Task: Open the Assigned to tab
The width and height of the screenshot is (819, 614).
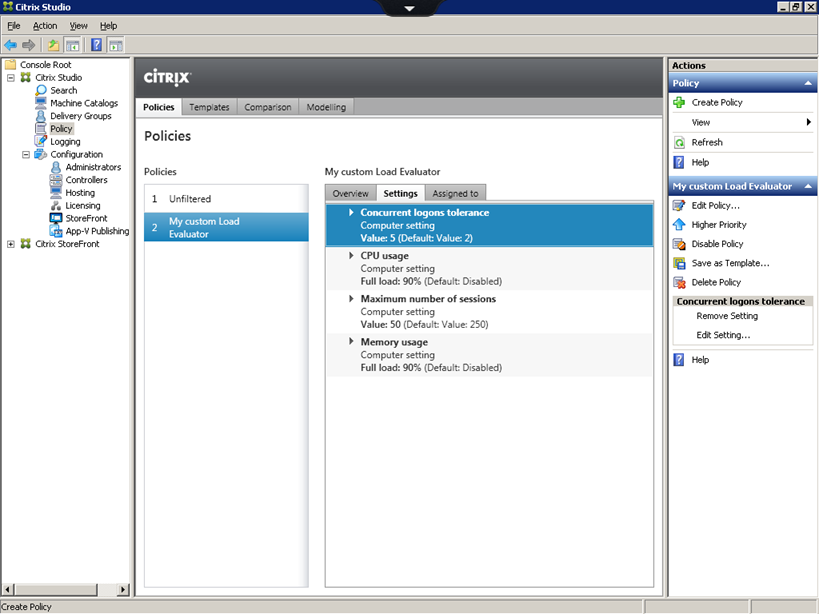Action: pos(455,193)
